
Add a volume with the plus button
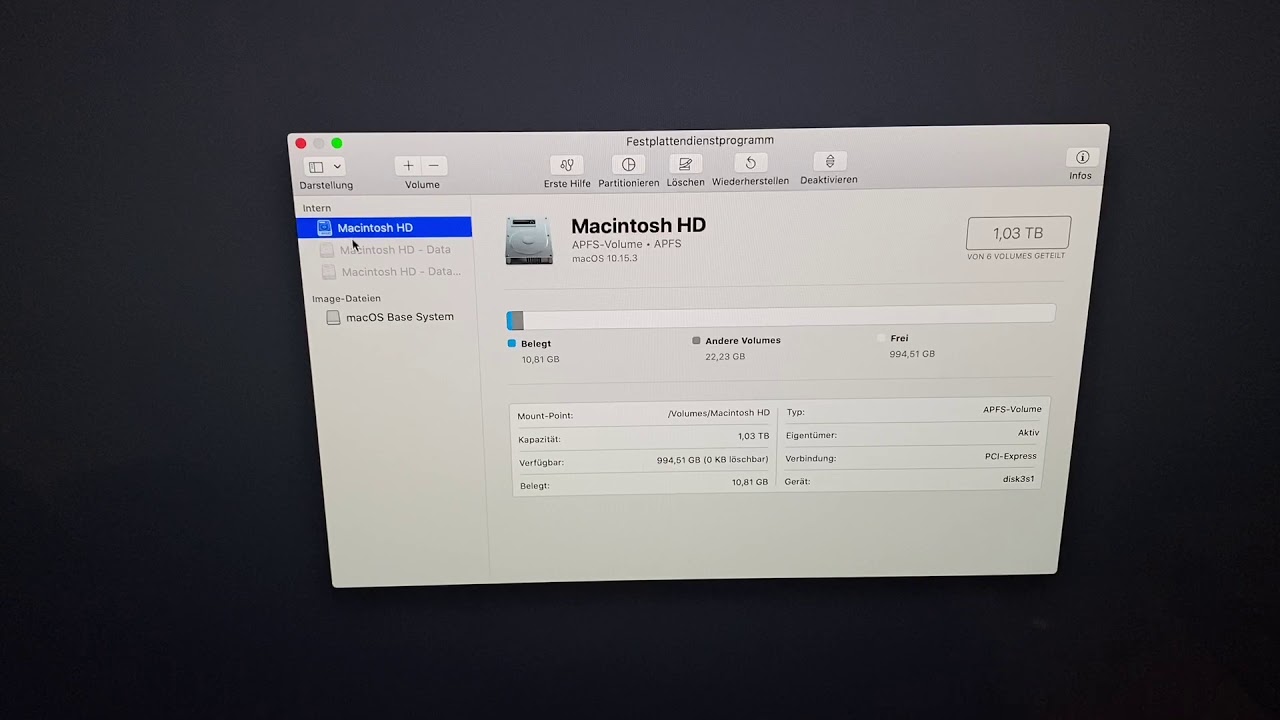point(408,166)
